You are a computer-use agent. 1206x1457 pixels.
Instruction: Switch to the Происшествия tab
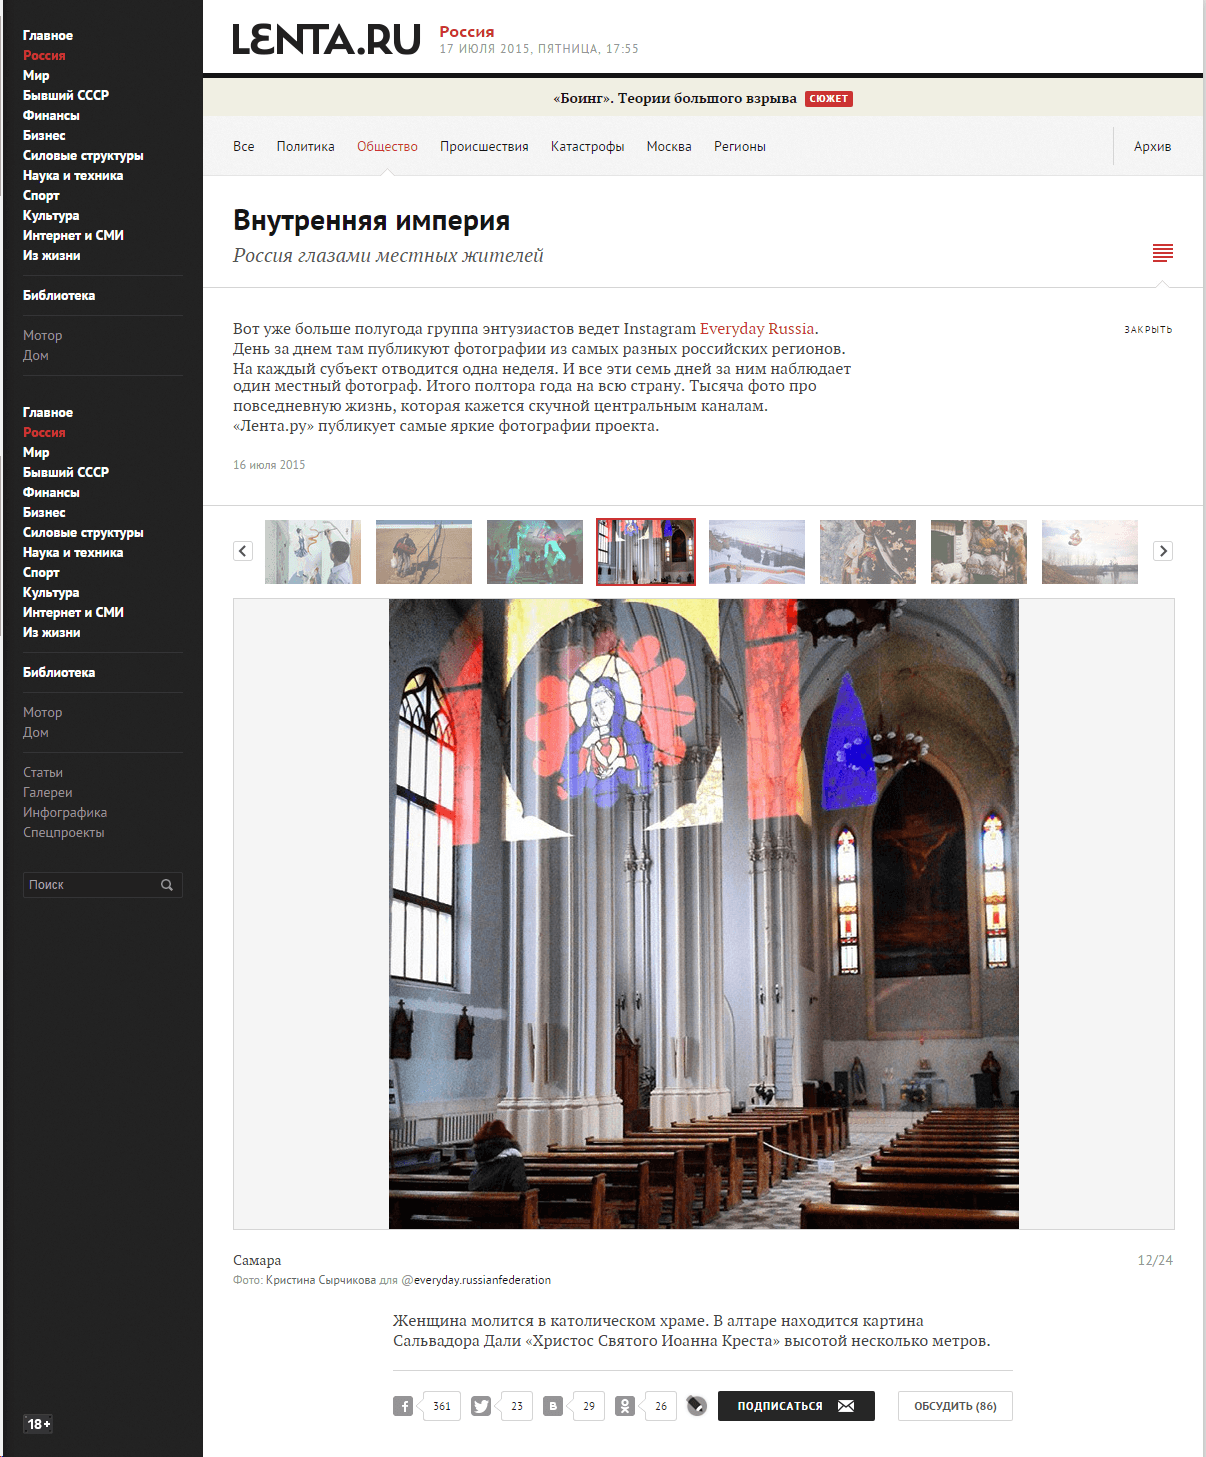(484, 147)
